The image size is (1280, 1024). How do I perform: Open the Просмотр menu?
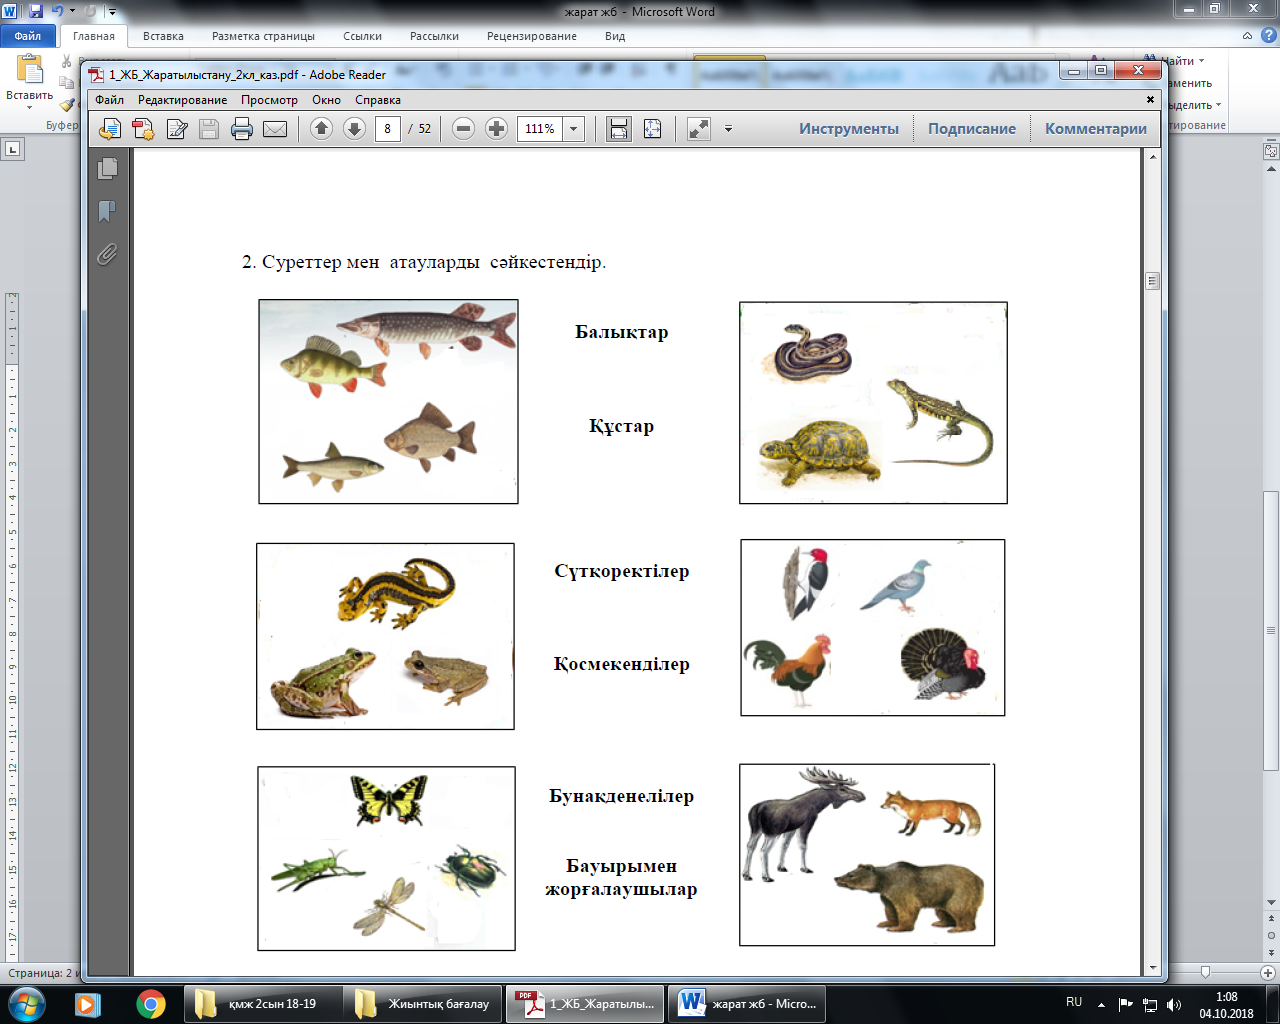pos(270,100)
